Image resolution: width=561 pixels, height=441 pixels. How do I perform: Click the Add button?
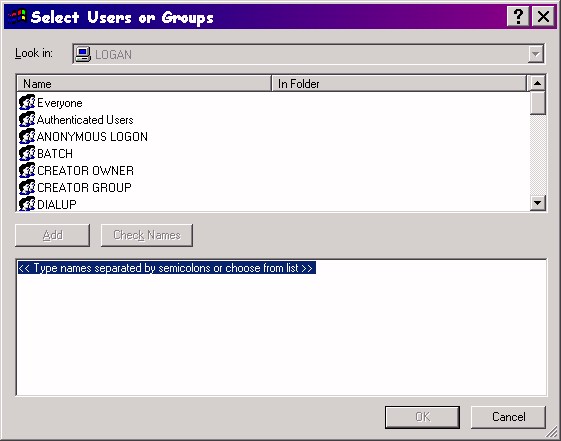pyautogui.click(x=53, y=235)
